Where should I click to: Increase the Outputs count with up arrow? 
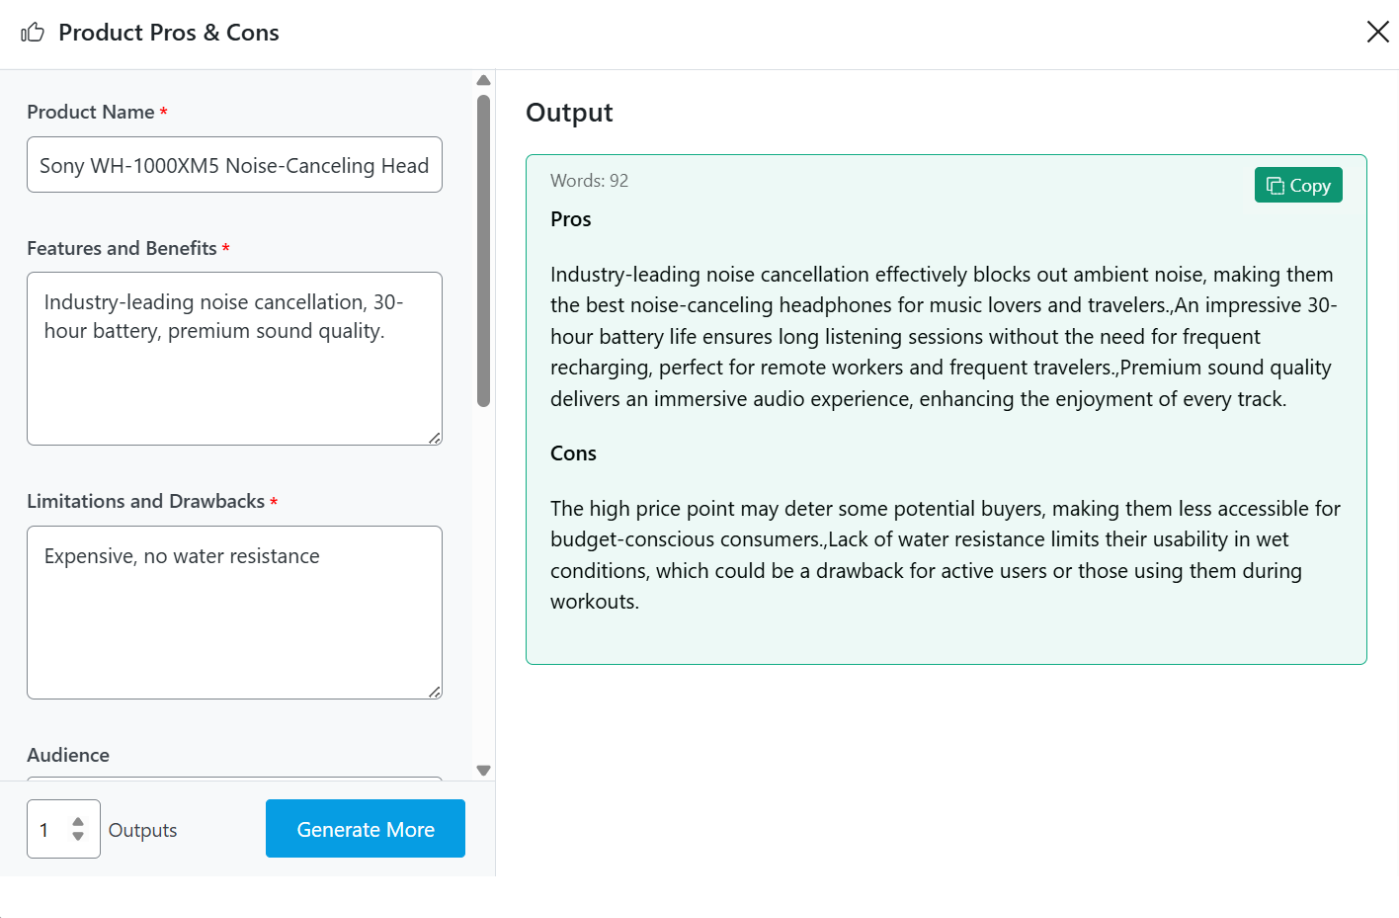(x=78, y=821)
